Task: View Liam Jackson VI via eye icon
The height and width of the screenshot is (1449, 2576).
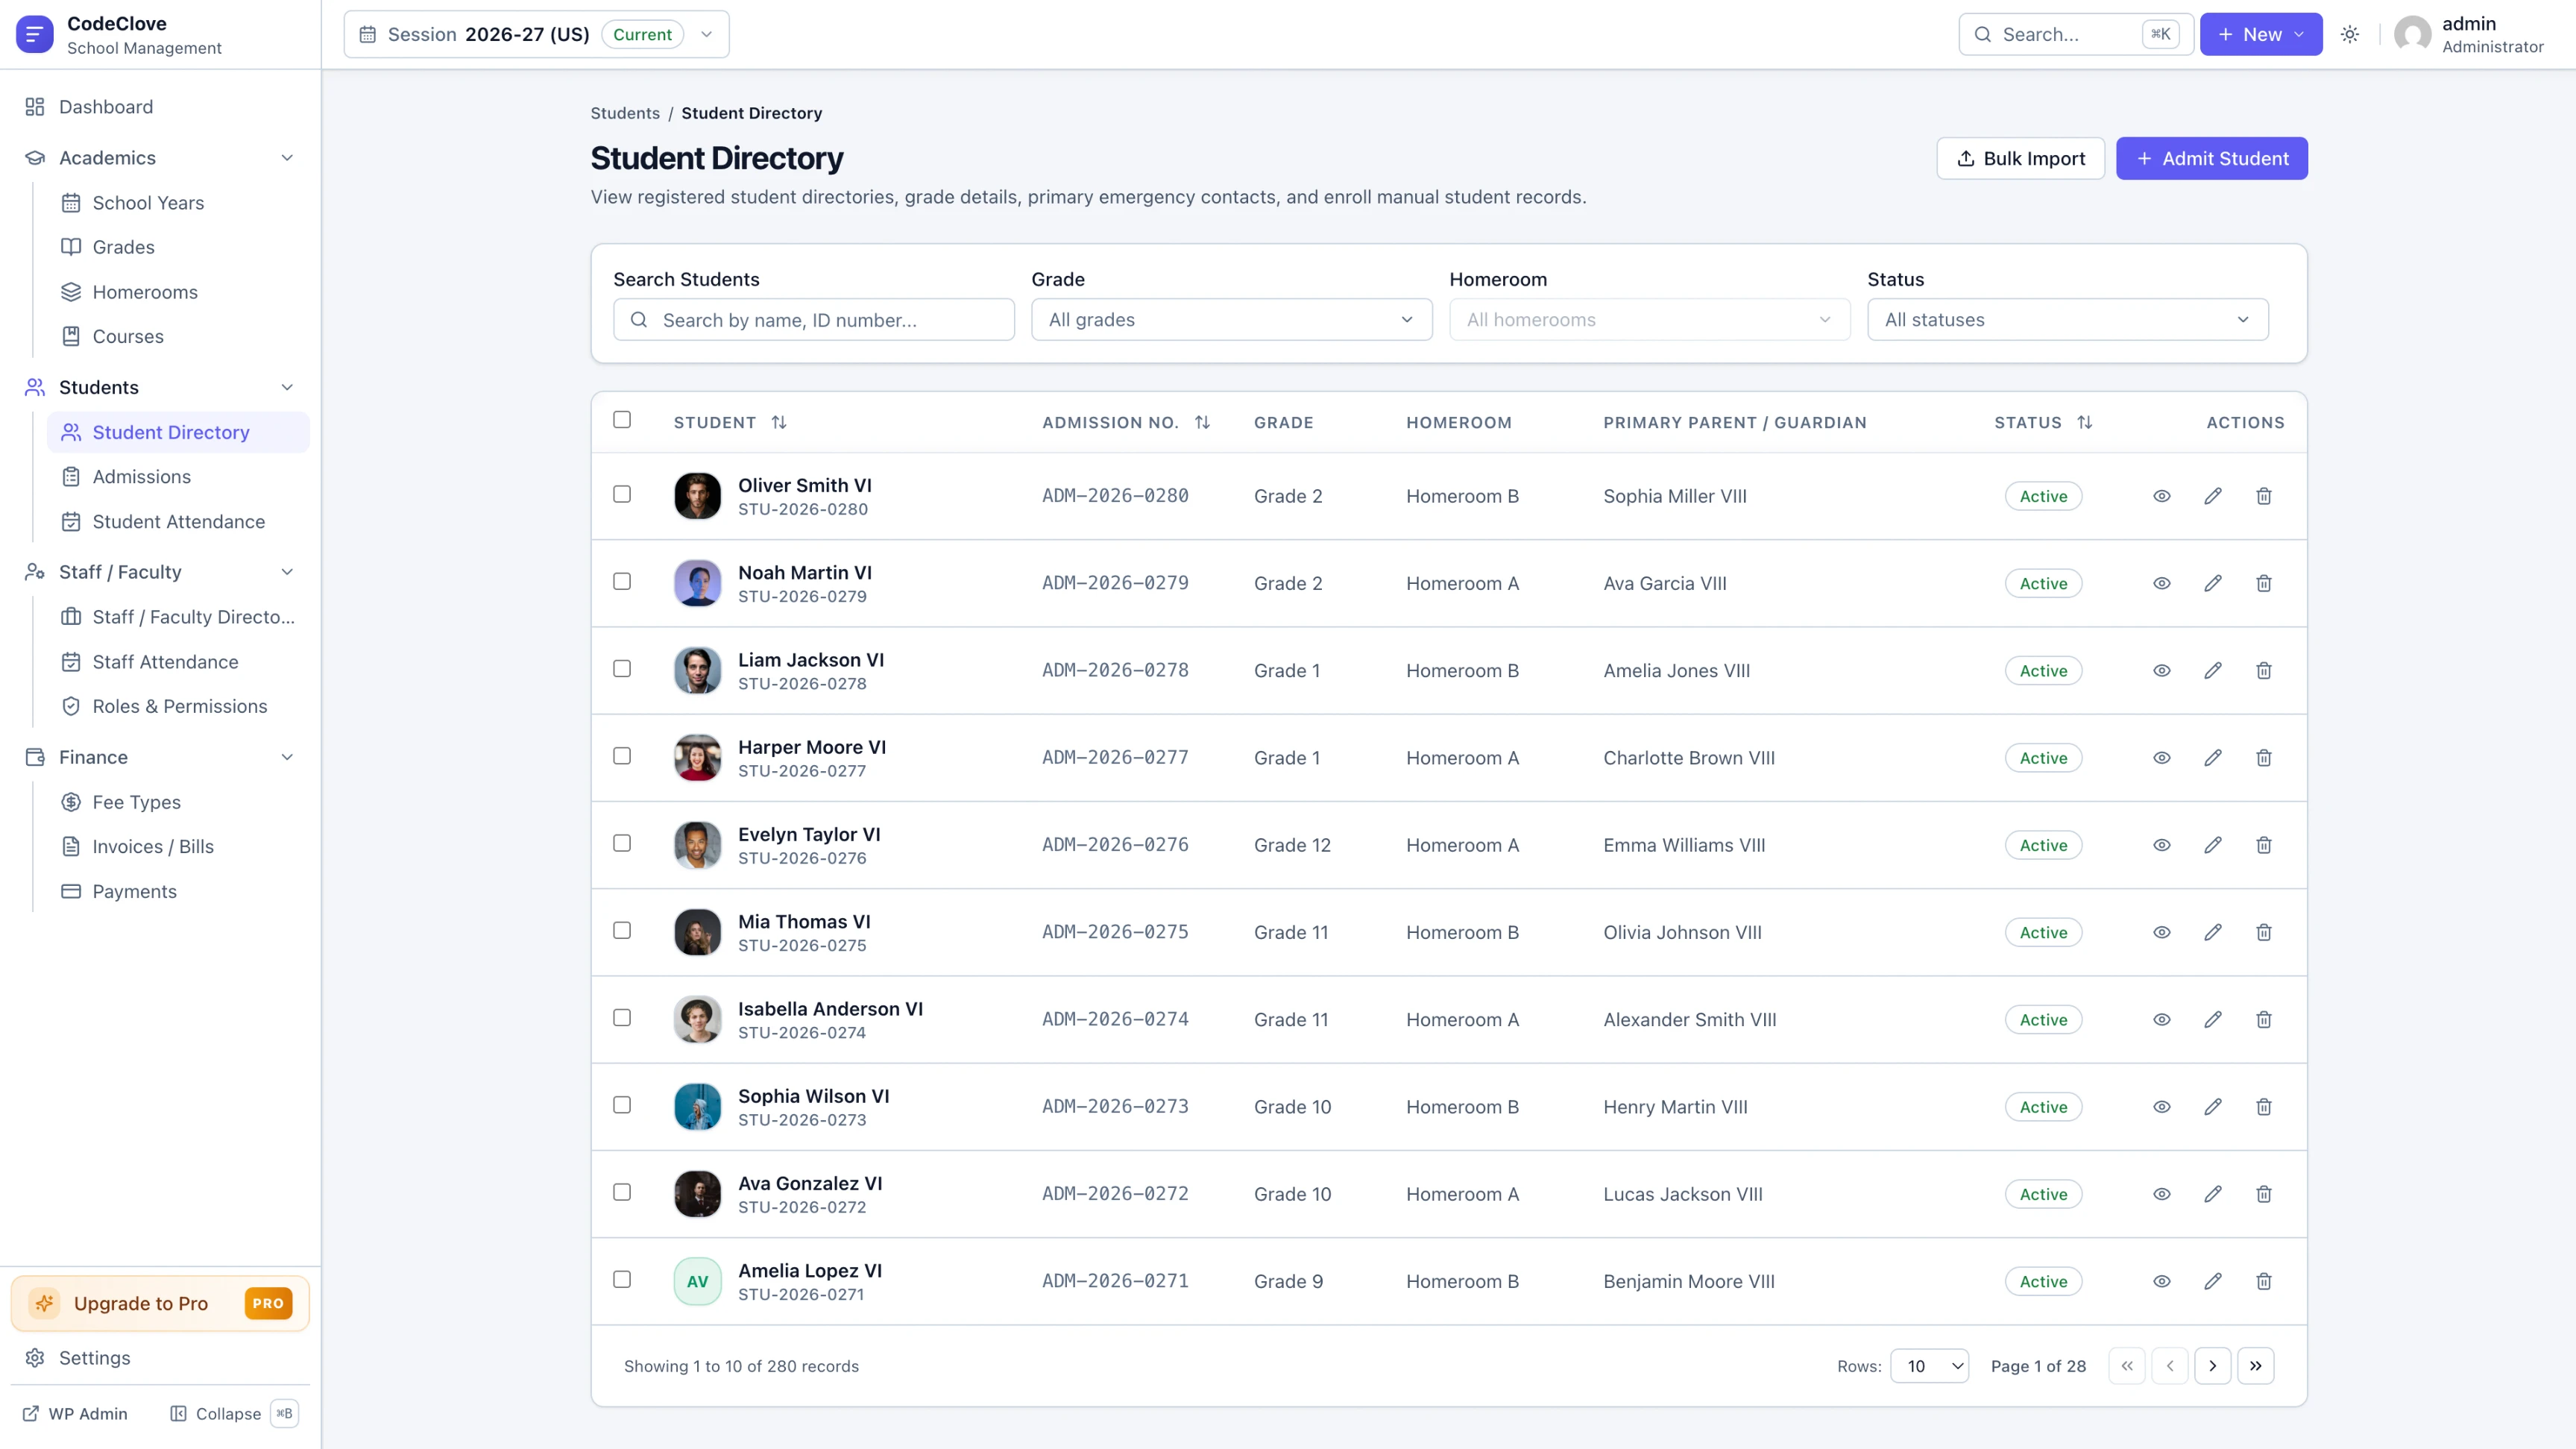Action: [2162, 670]
